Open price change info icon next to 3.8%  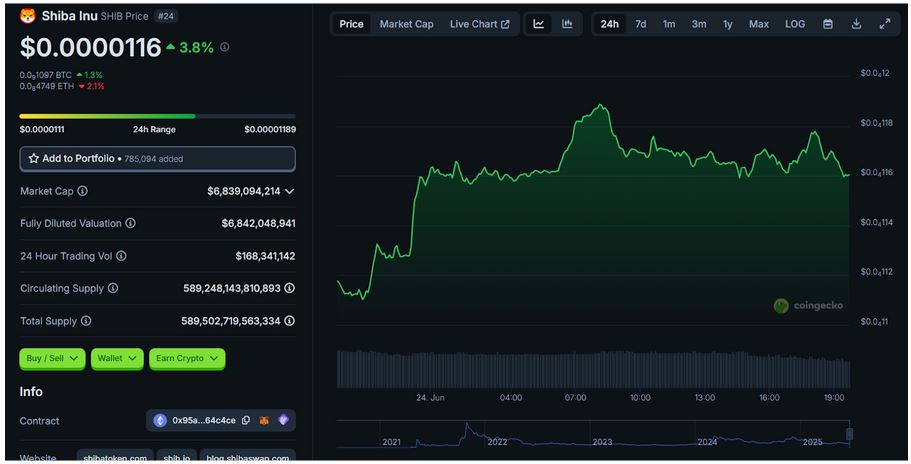point(225,47)
